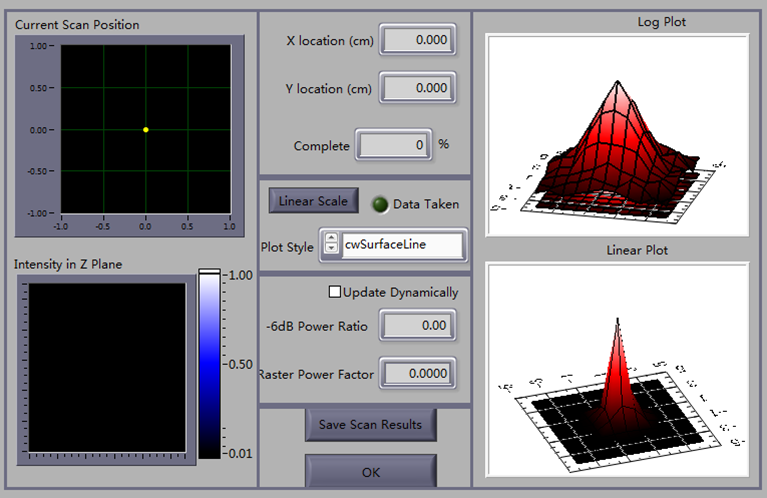This screenshot has height=498, width=767.
Task: Select the Y location (cm) field
Action: click(x=417, y=88)
